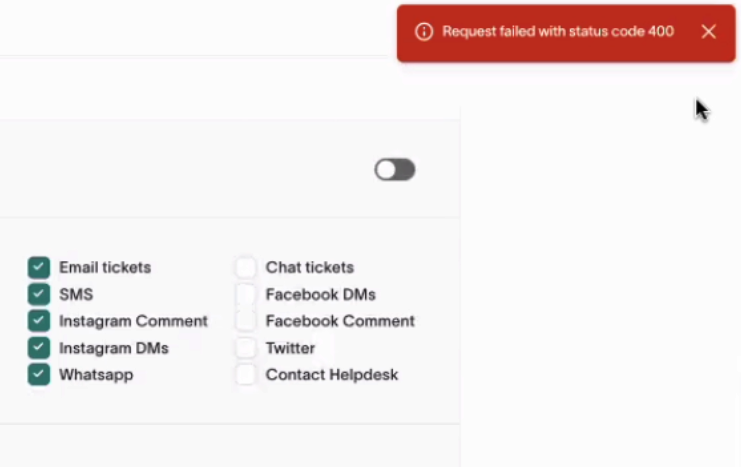
Task: Tick the Facebook Comment checkbox
Action: tap(245, 321)
